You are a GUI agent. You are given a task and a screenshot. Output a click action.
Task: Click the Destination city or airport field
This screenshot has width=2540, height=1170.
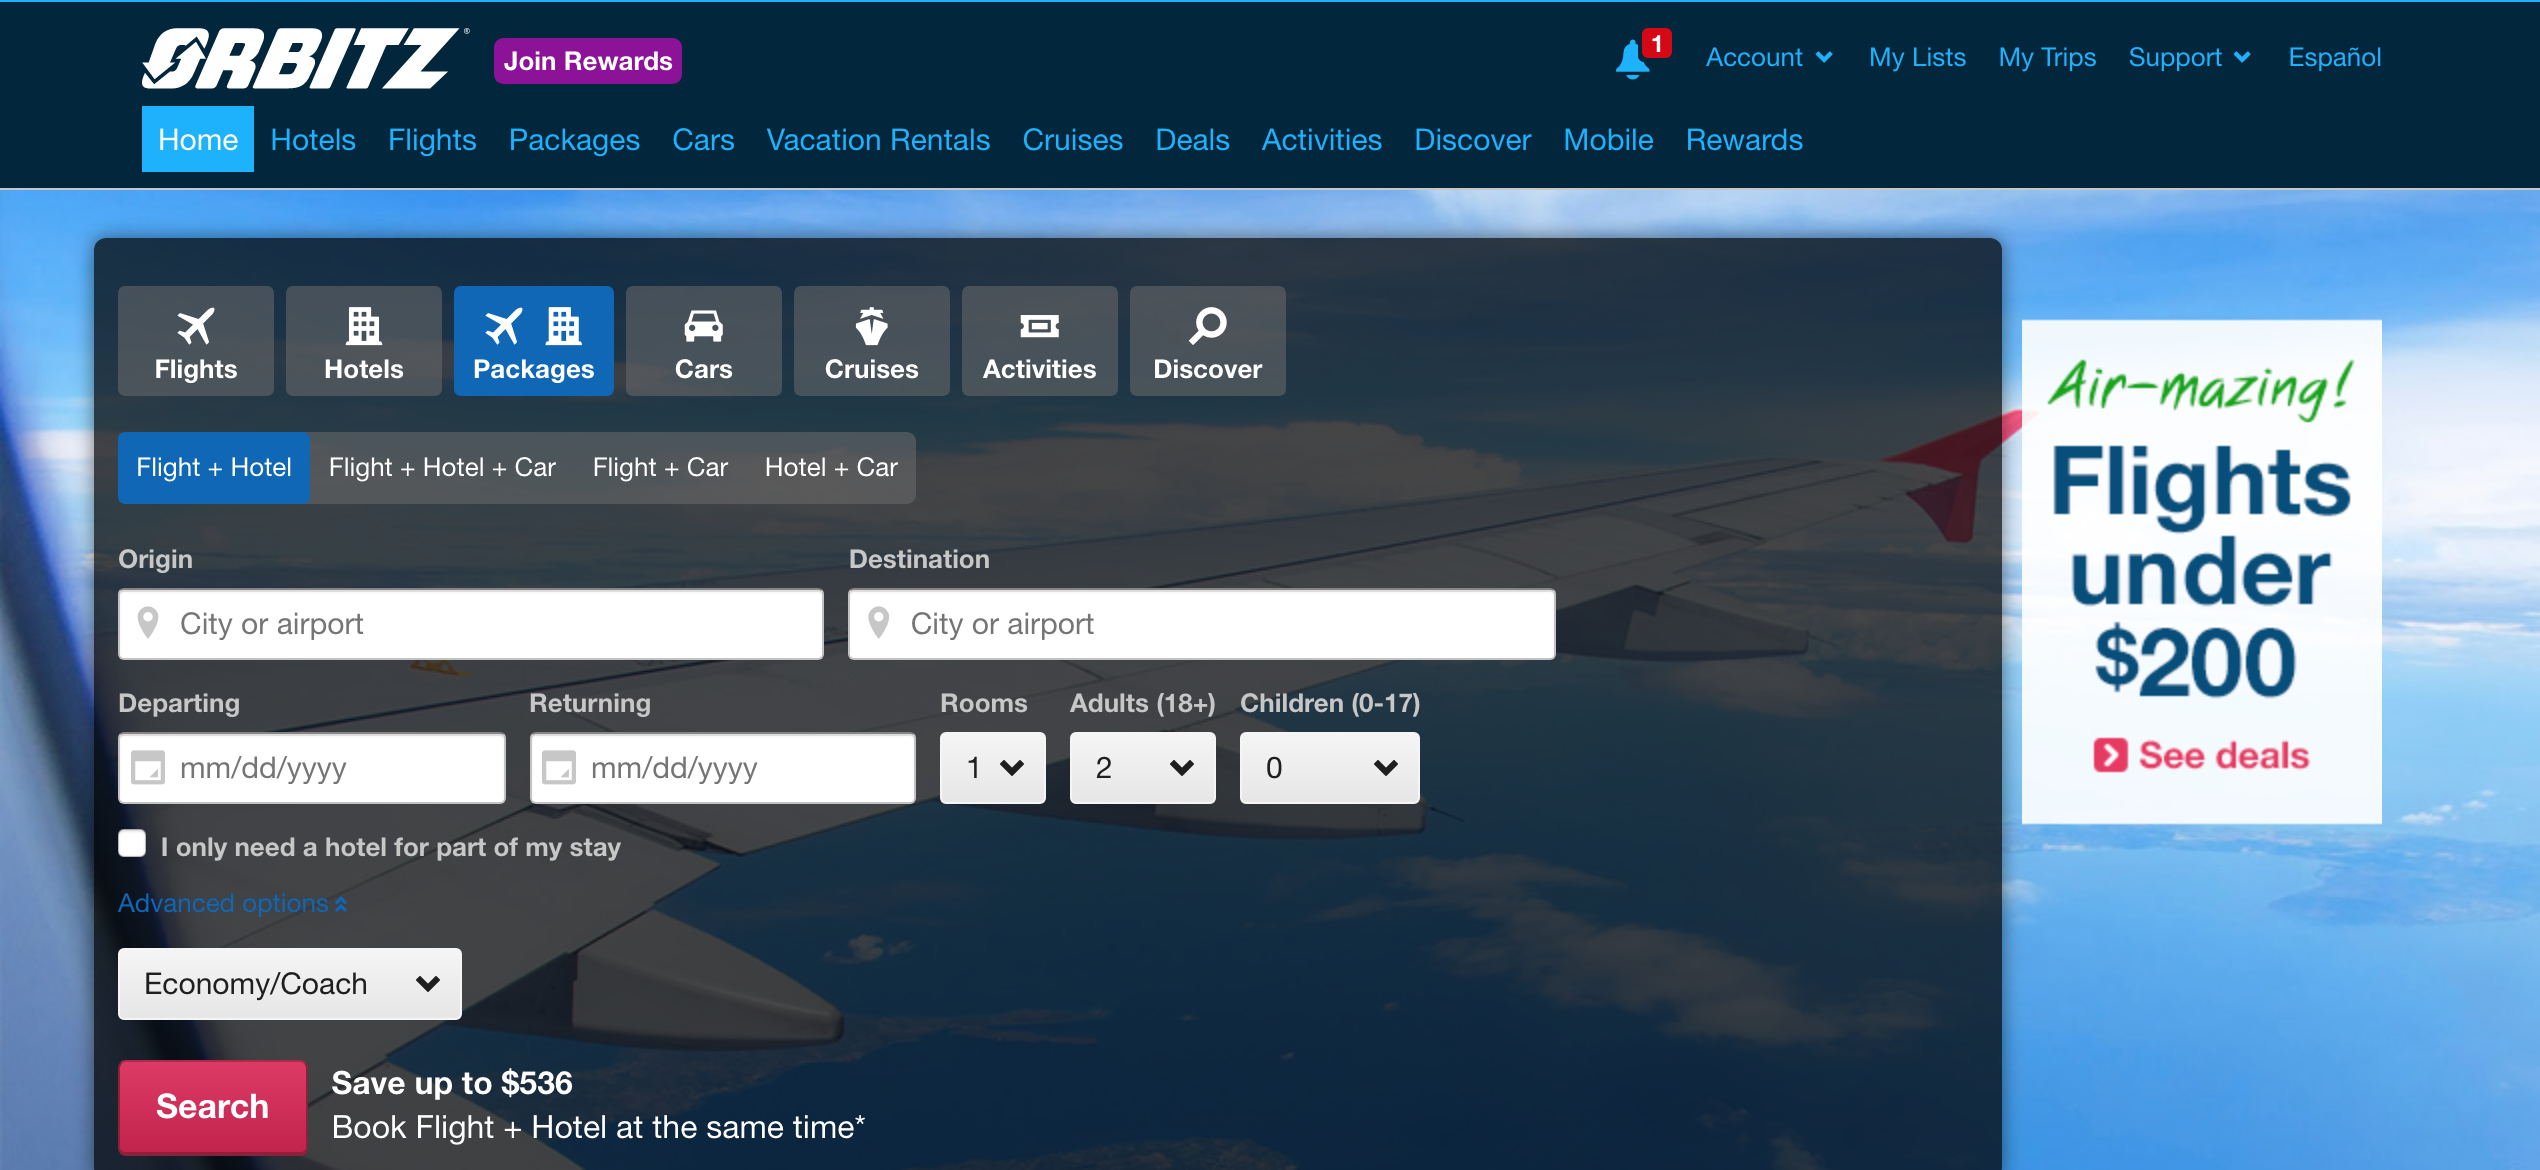(1202, 624)
